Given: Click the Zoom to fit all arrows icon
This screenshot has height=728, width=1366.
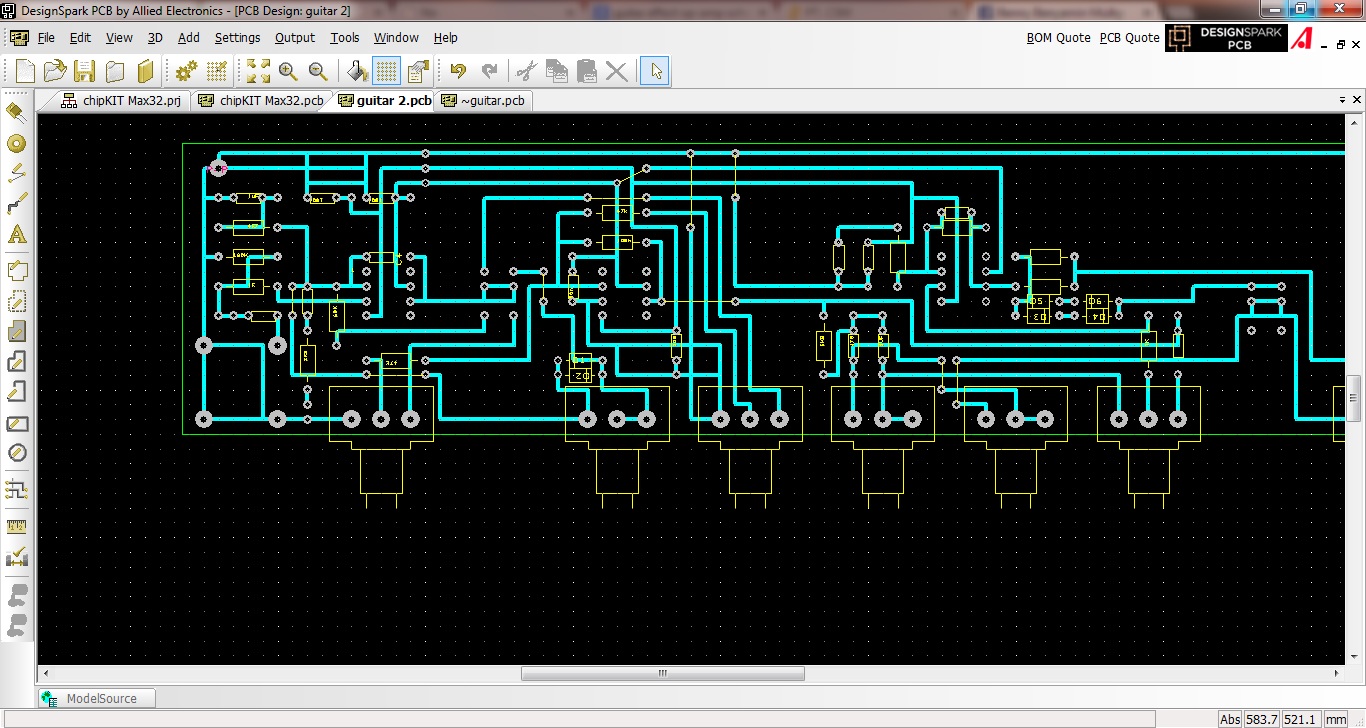Looking at the screenshot, I should click(x=258, y=71).
